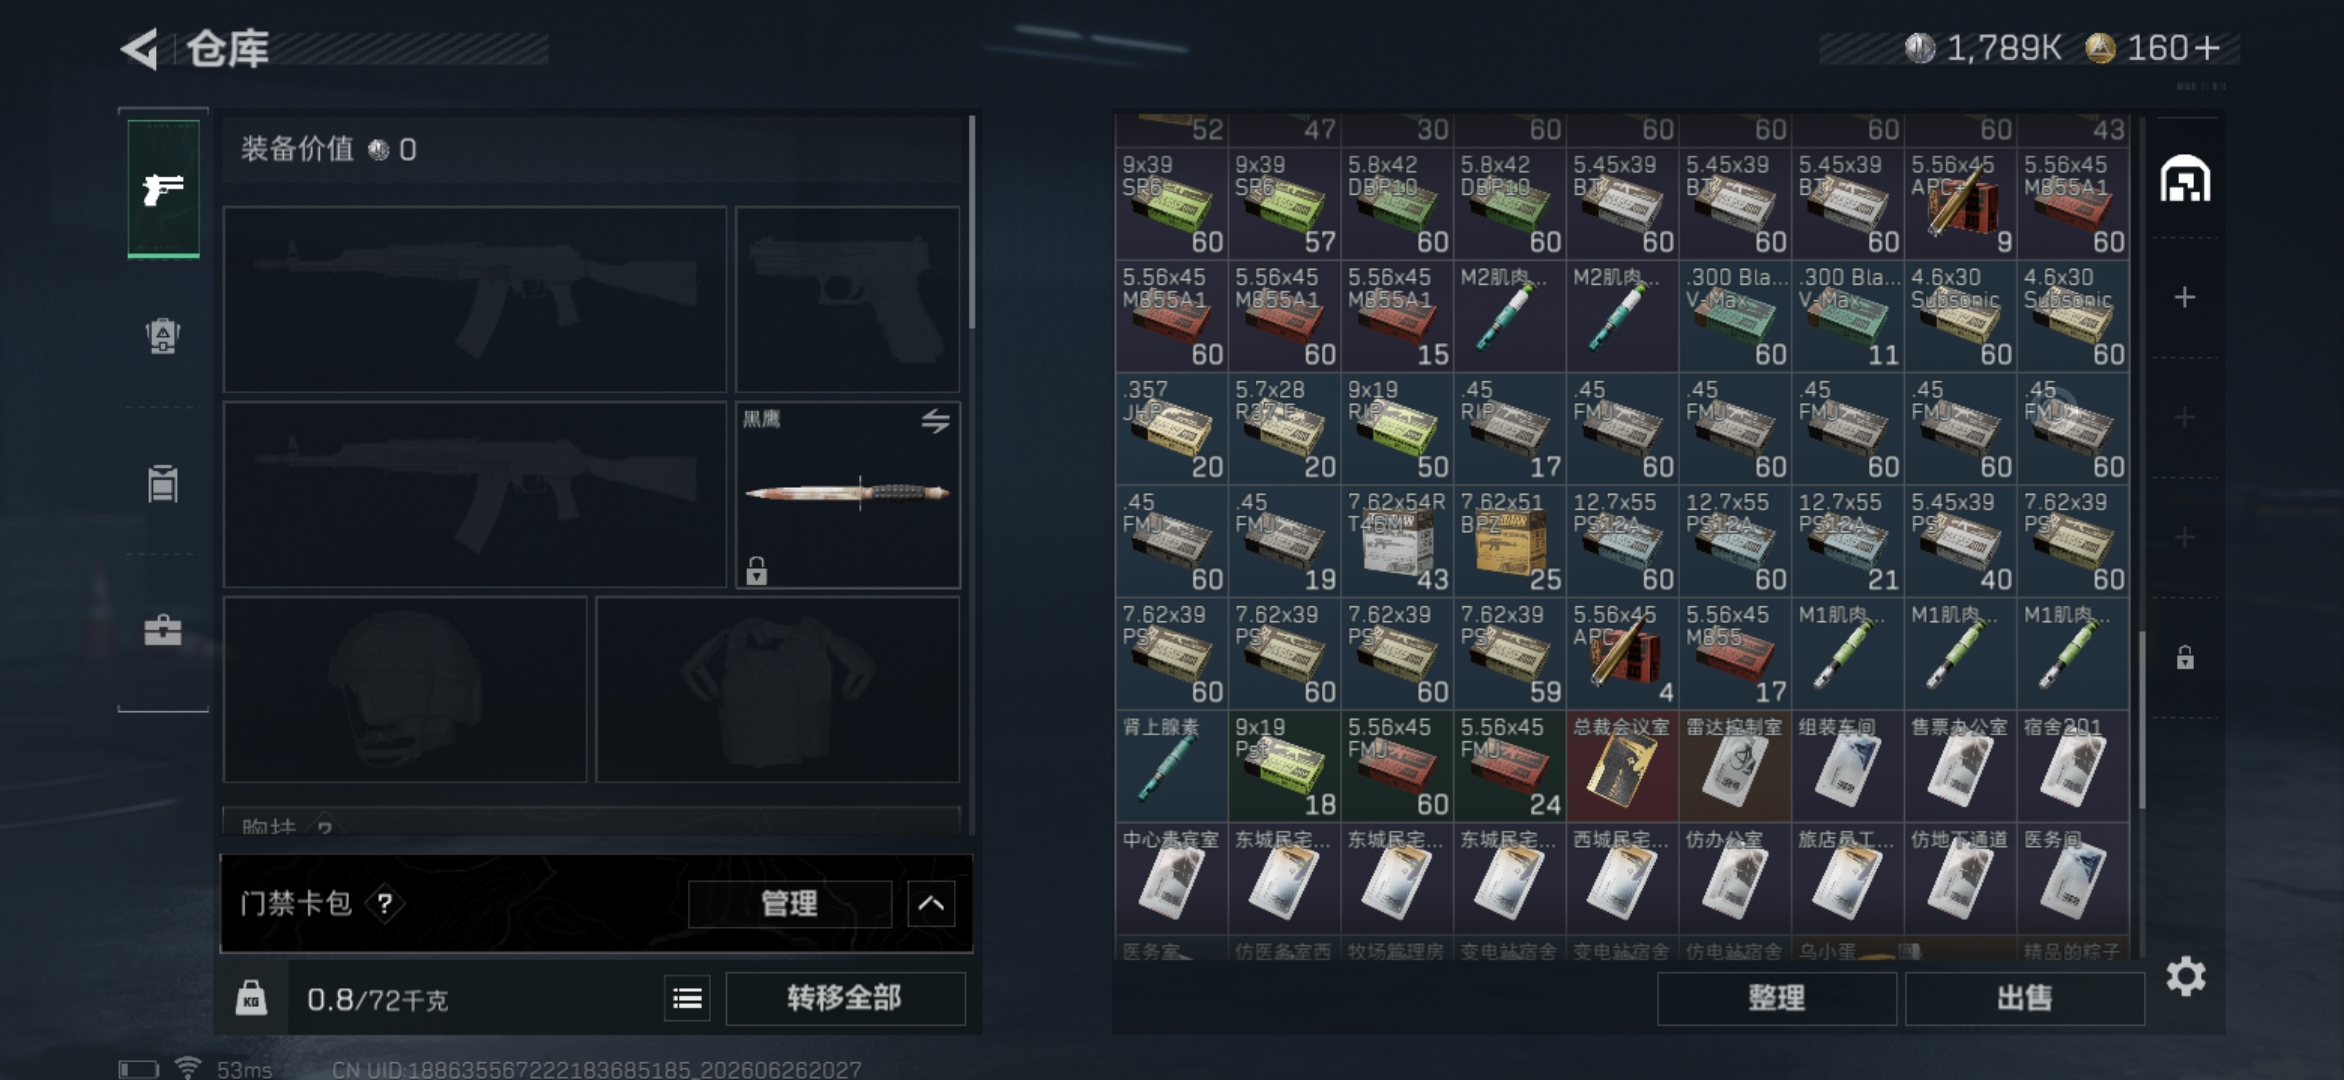
Task: Select the 5.56x45 M855A1 stack of 15
Action: (x=1397, y=316)
